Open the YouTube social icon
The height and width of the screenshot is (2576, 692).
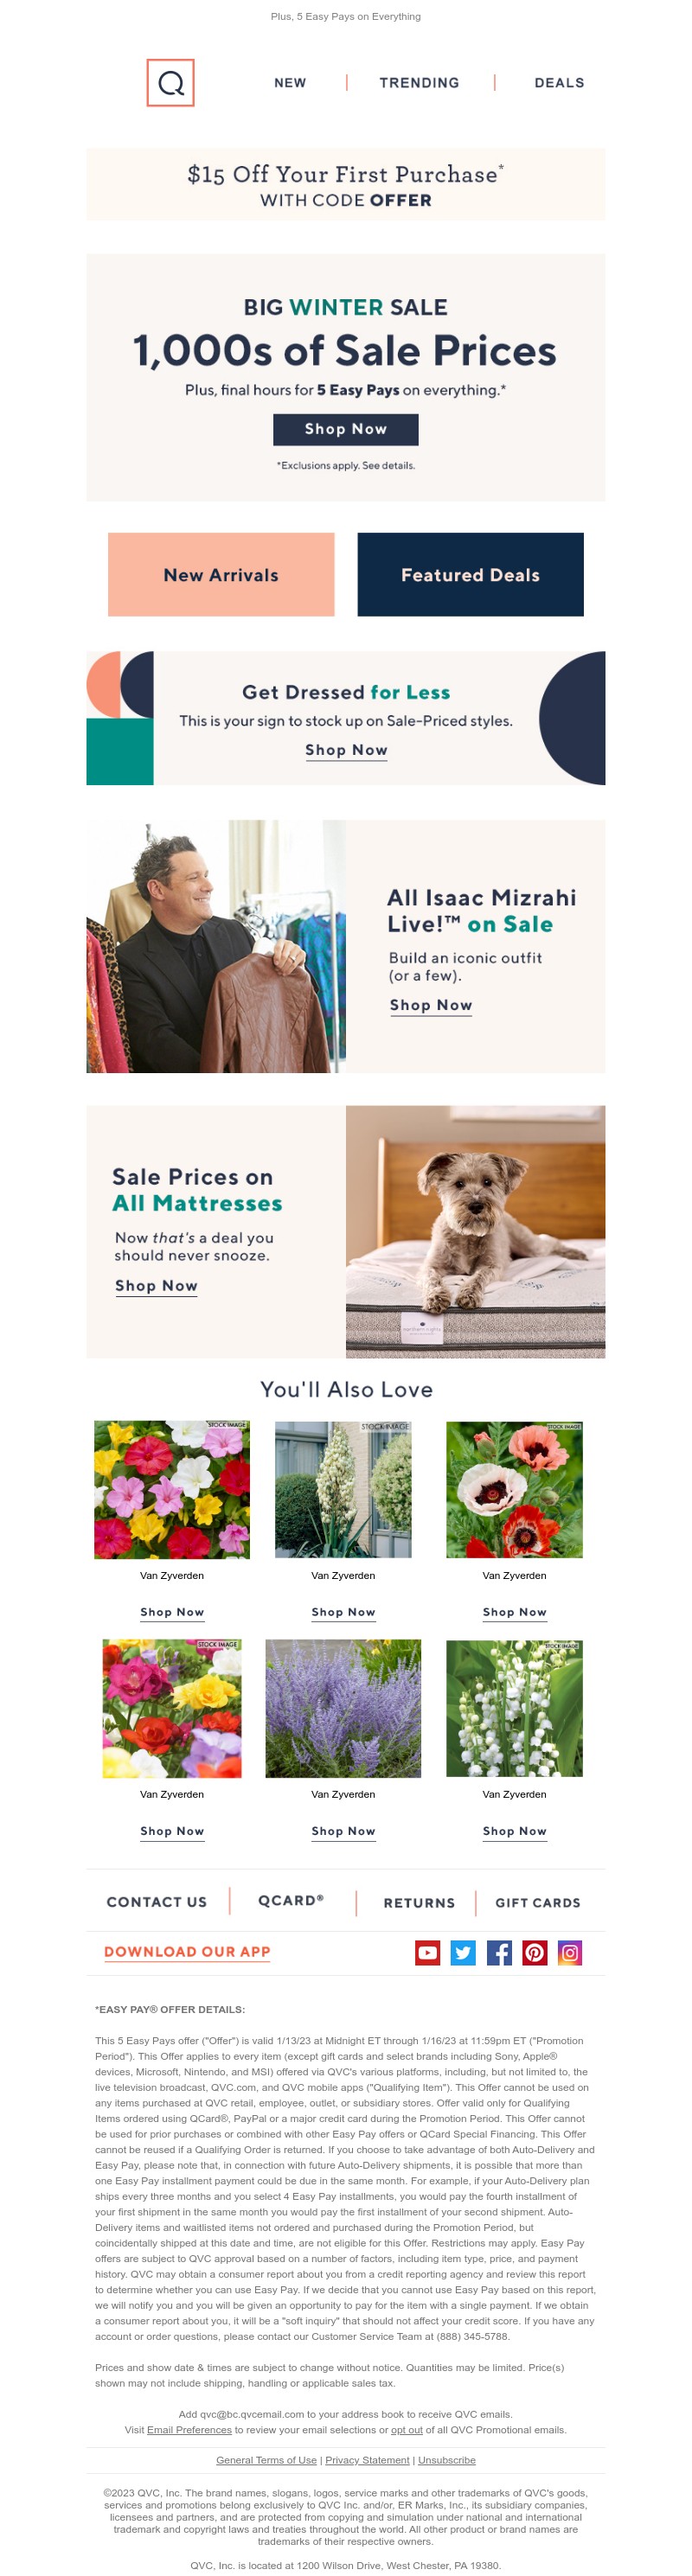pos(427,1952)
